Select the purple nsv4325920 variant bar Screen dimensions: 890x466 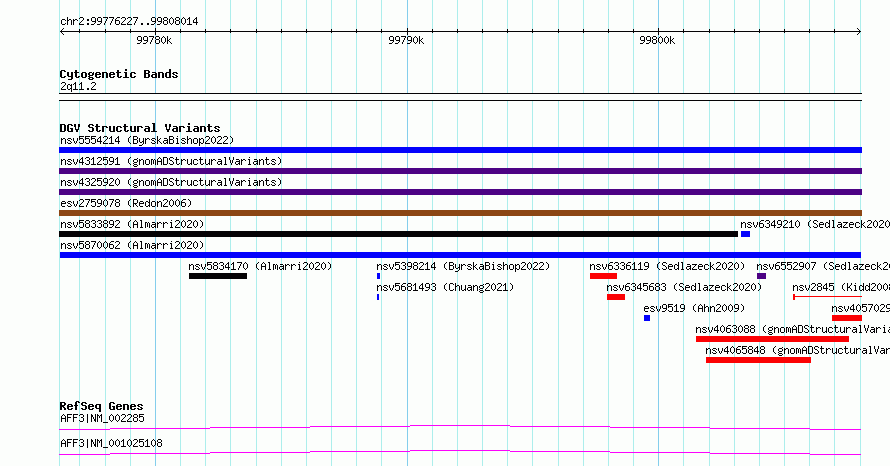[460, 192]
